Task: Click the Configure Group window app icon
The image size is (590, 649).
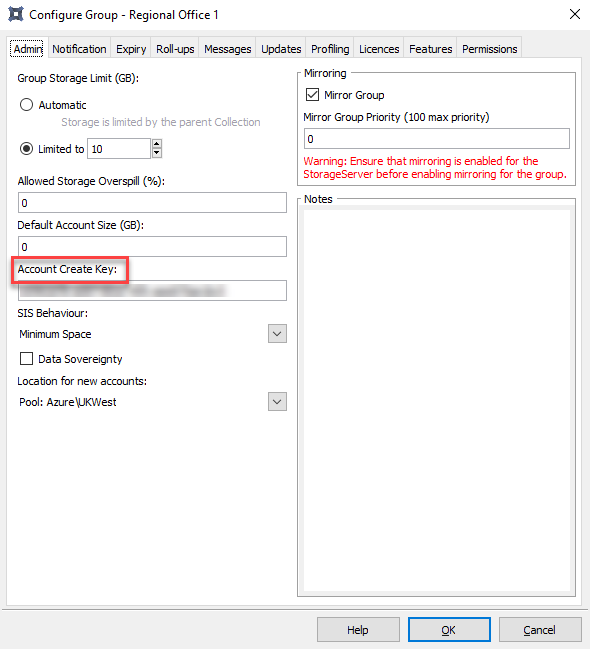Action: (16, 14)
